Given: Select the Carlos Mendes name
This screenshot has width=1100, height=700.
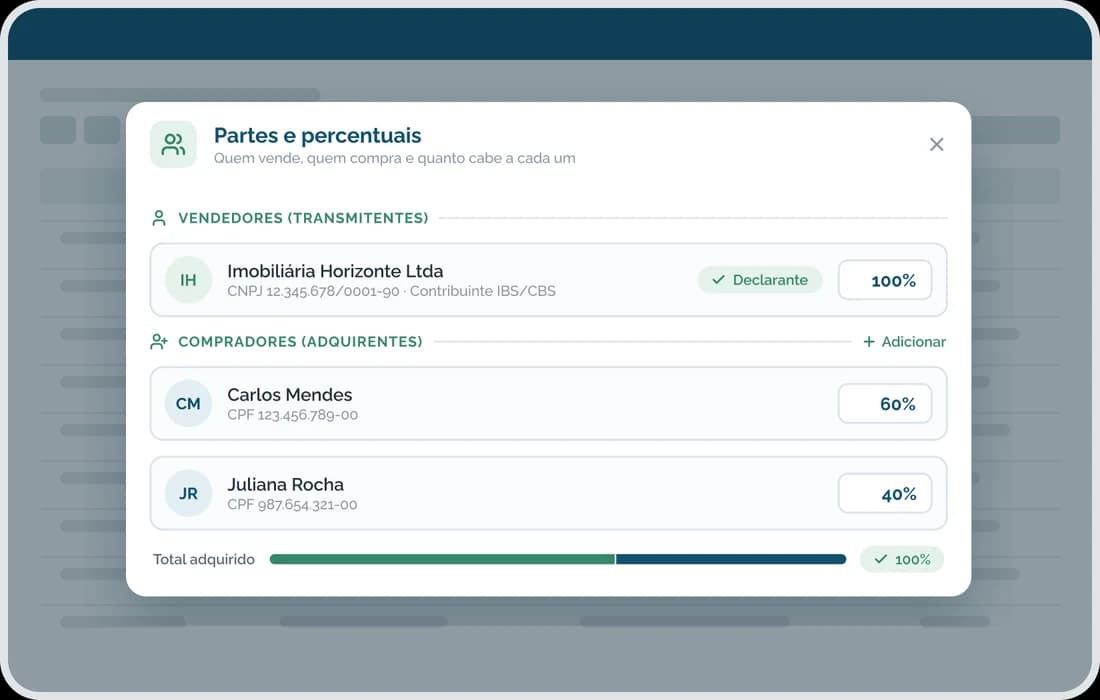Looking at the screenshot, I should (x=290, y=395).
